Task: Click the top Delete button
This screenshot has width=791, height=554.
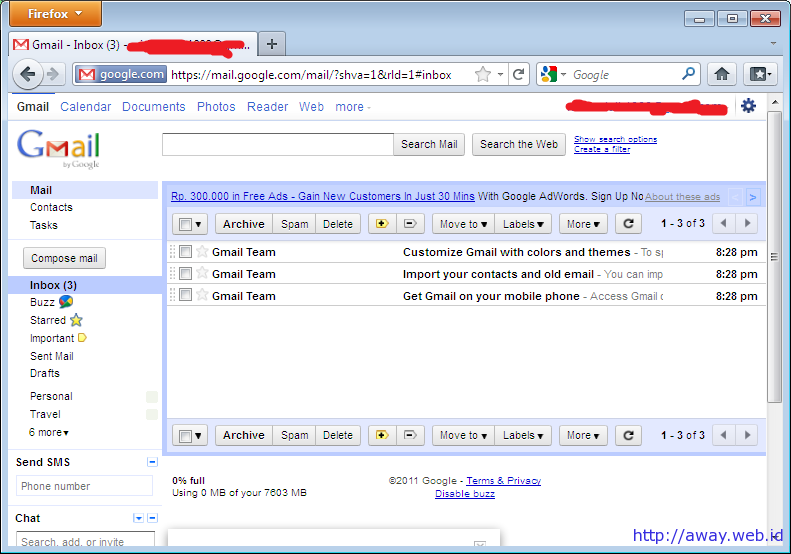Action: coord(338,224)
